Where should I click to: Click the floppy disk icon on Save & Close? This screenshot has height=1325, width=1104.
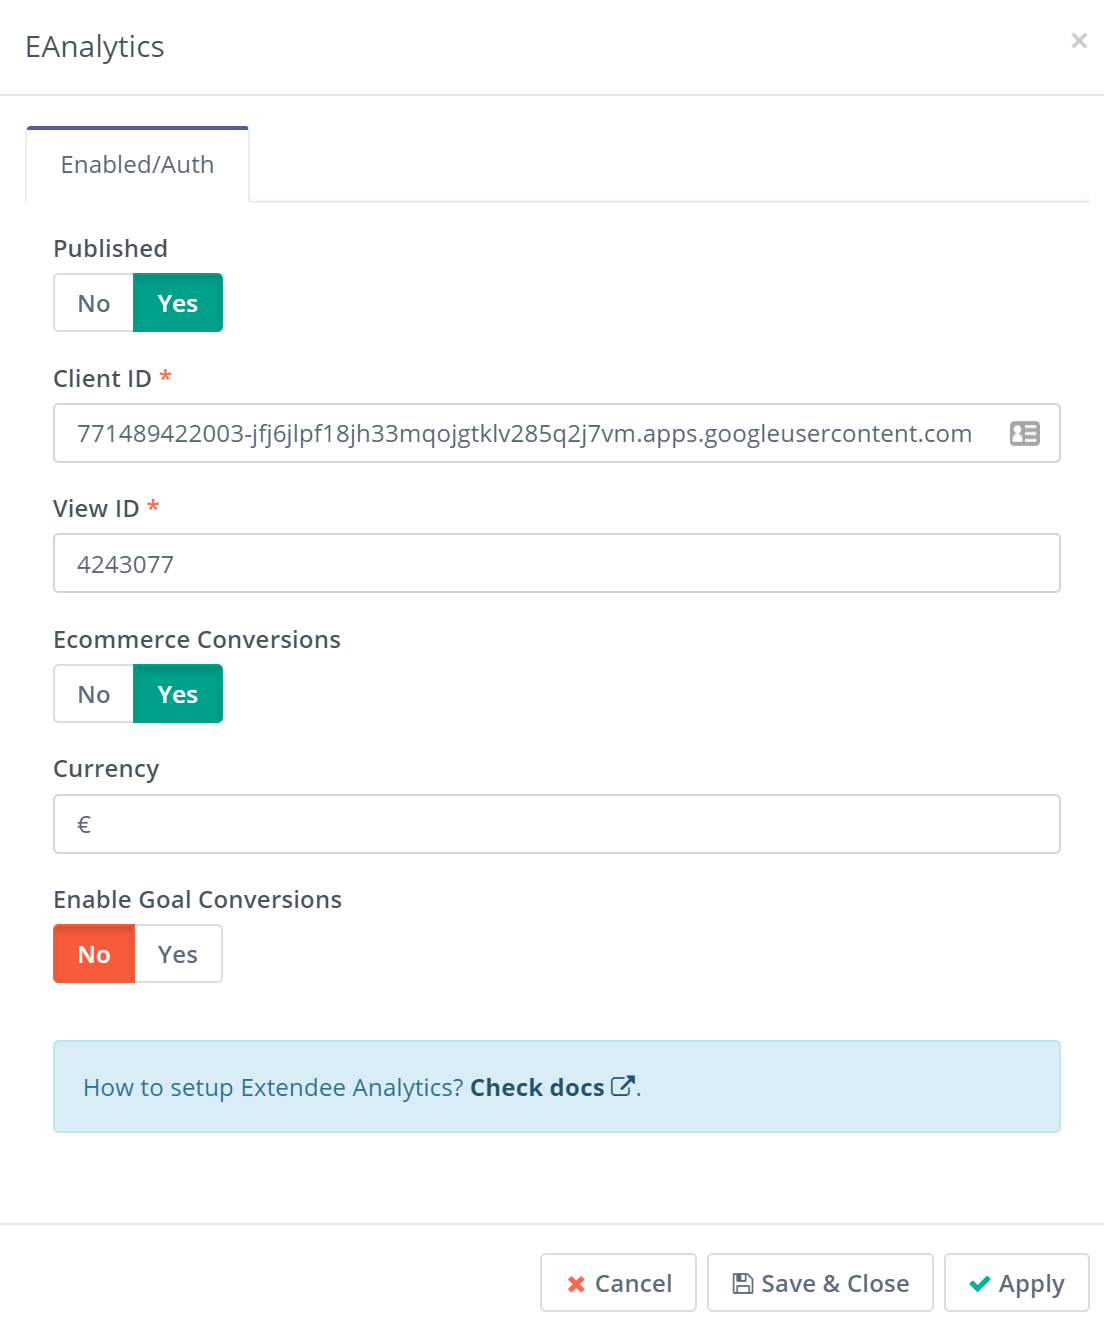[743, 1283]
